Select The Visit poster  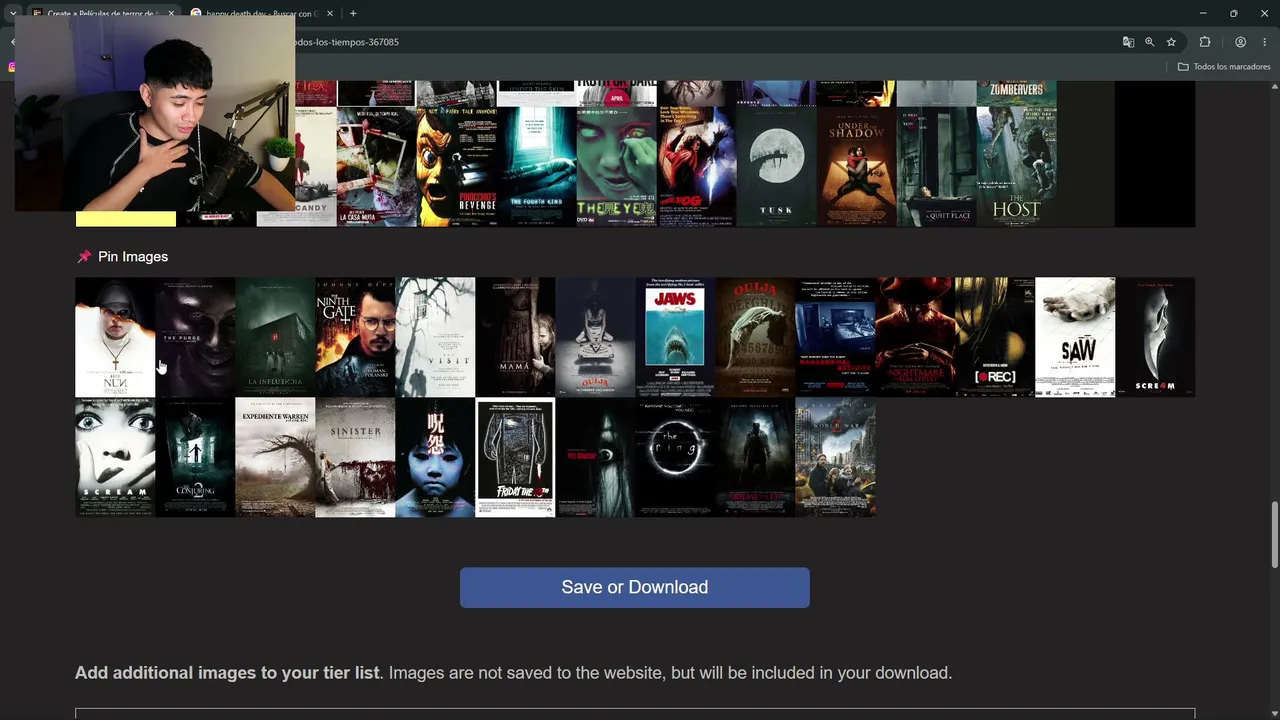click(x=435, y=337)
